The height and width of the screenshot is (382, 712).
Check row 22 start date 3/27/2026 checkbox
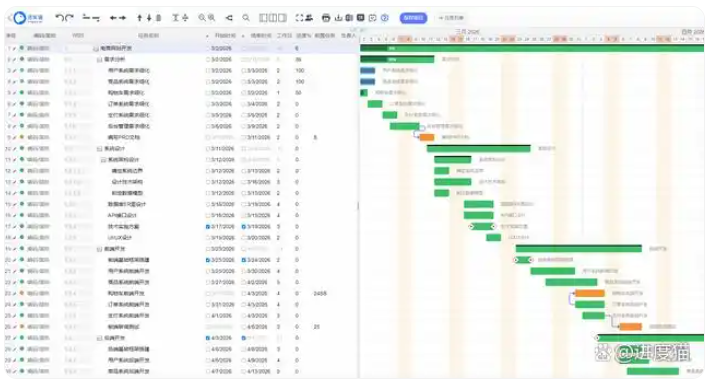(208, 282)
